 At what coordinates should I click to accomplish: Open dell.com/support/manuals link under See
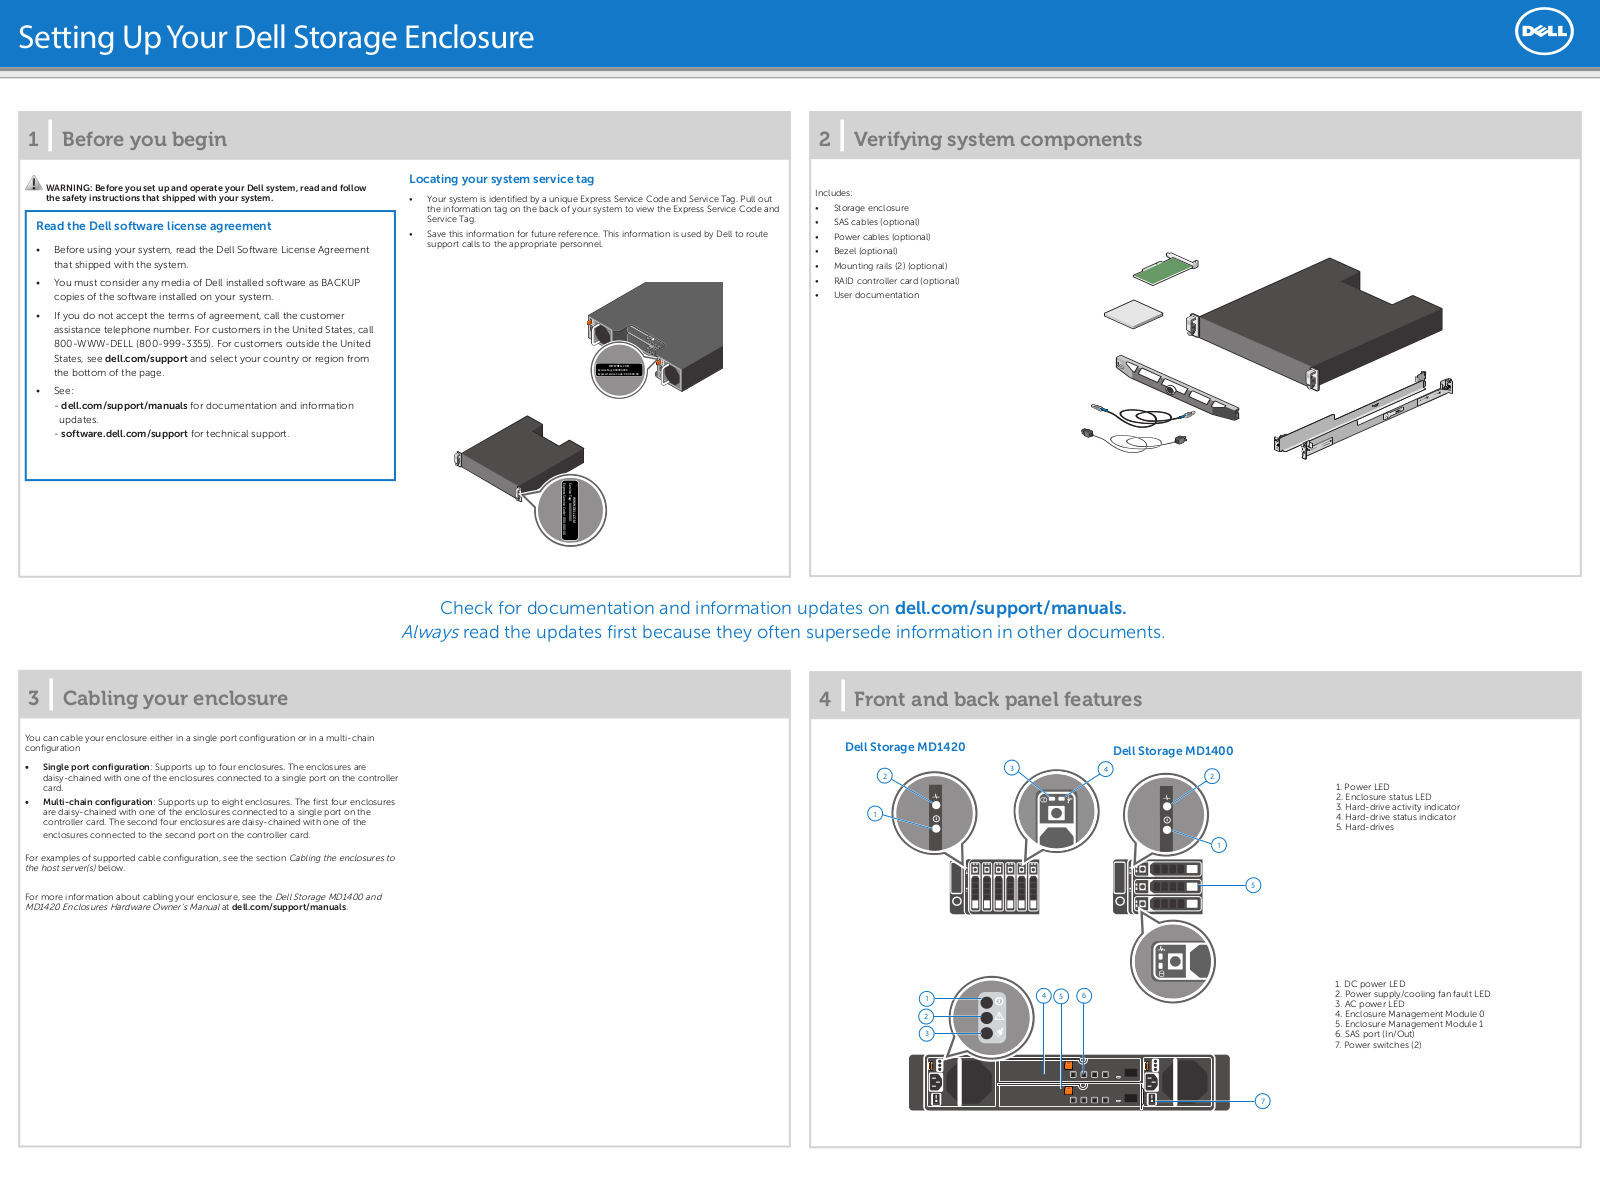pos(124,406)
